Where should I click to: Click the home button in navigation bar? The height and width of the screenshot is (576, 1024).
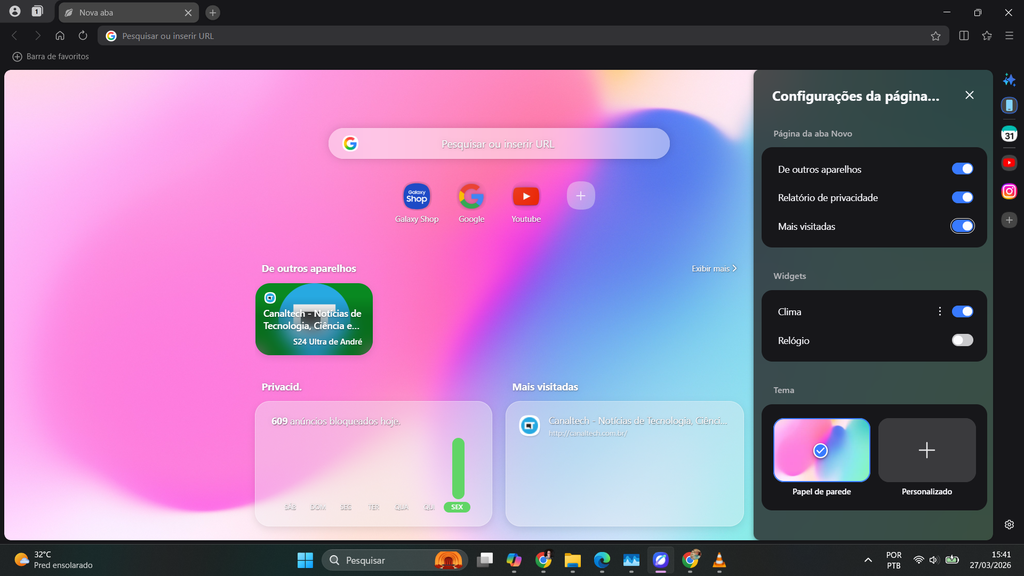[60, 36]
